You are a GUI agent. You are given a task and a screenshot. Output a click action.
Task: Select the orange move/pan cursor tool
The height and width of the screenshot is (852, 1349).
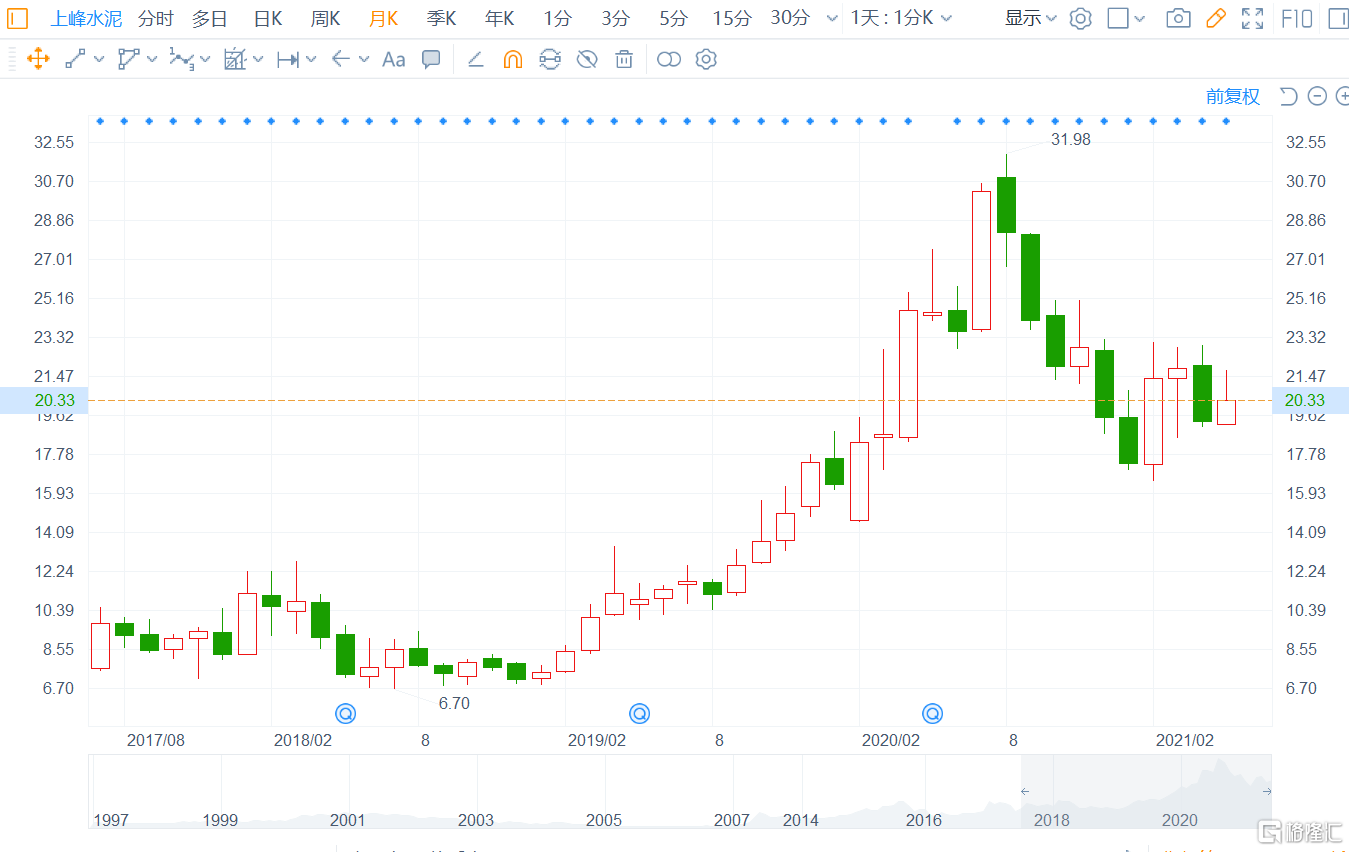38,59
